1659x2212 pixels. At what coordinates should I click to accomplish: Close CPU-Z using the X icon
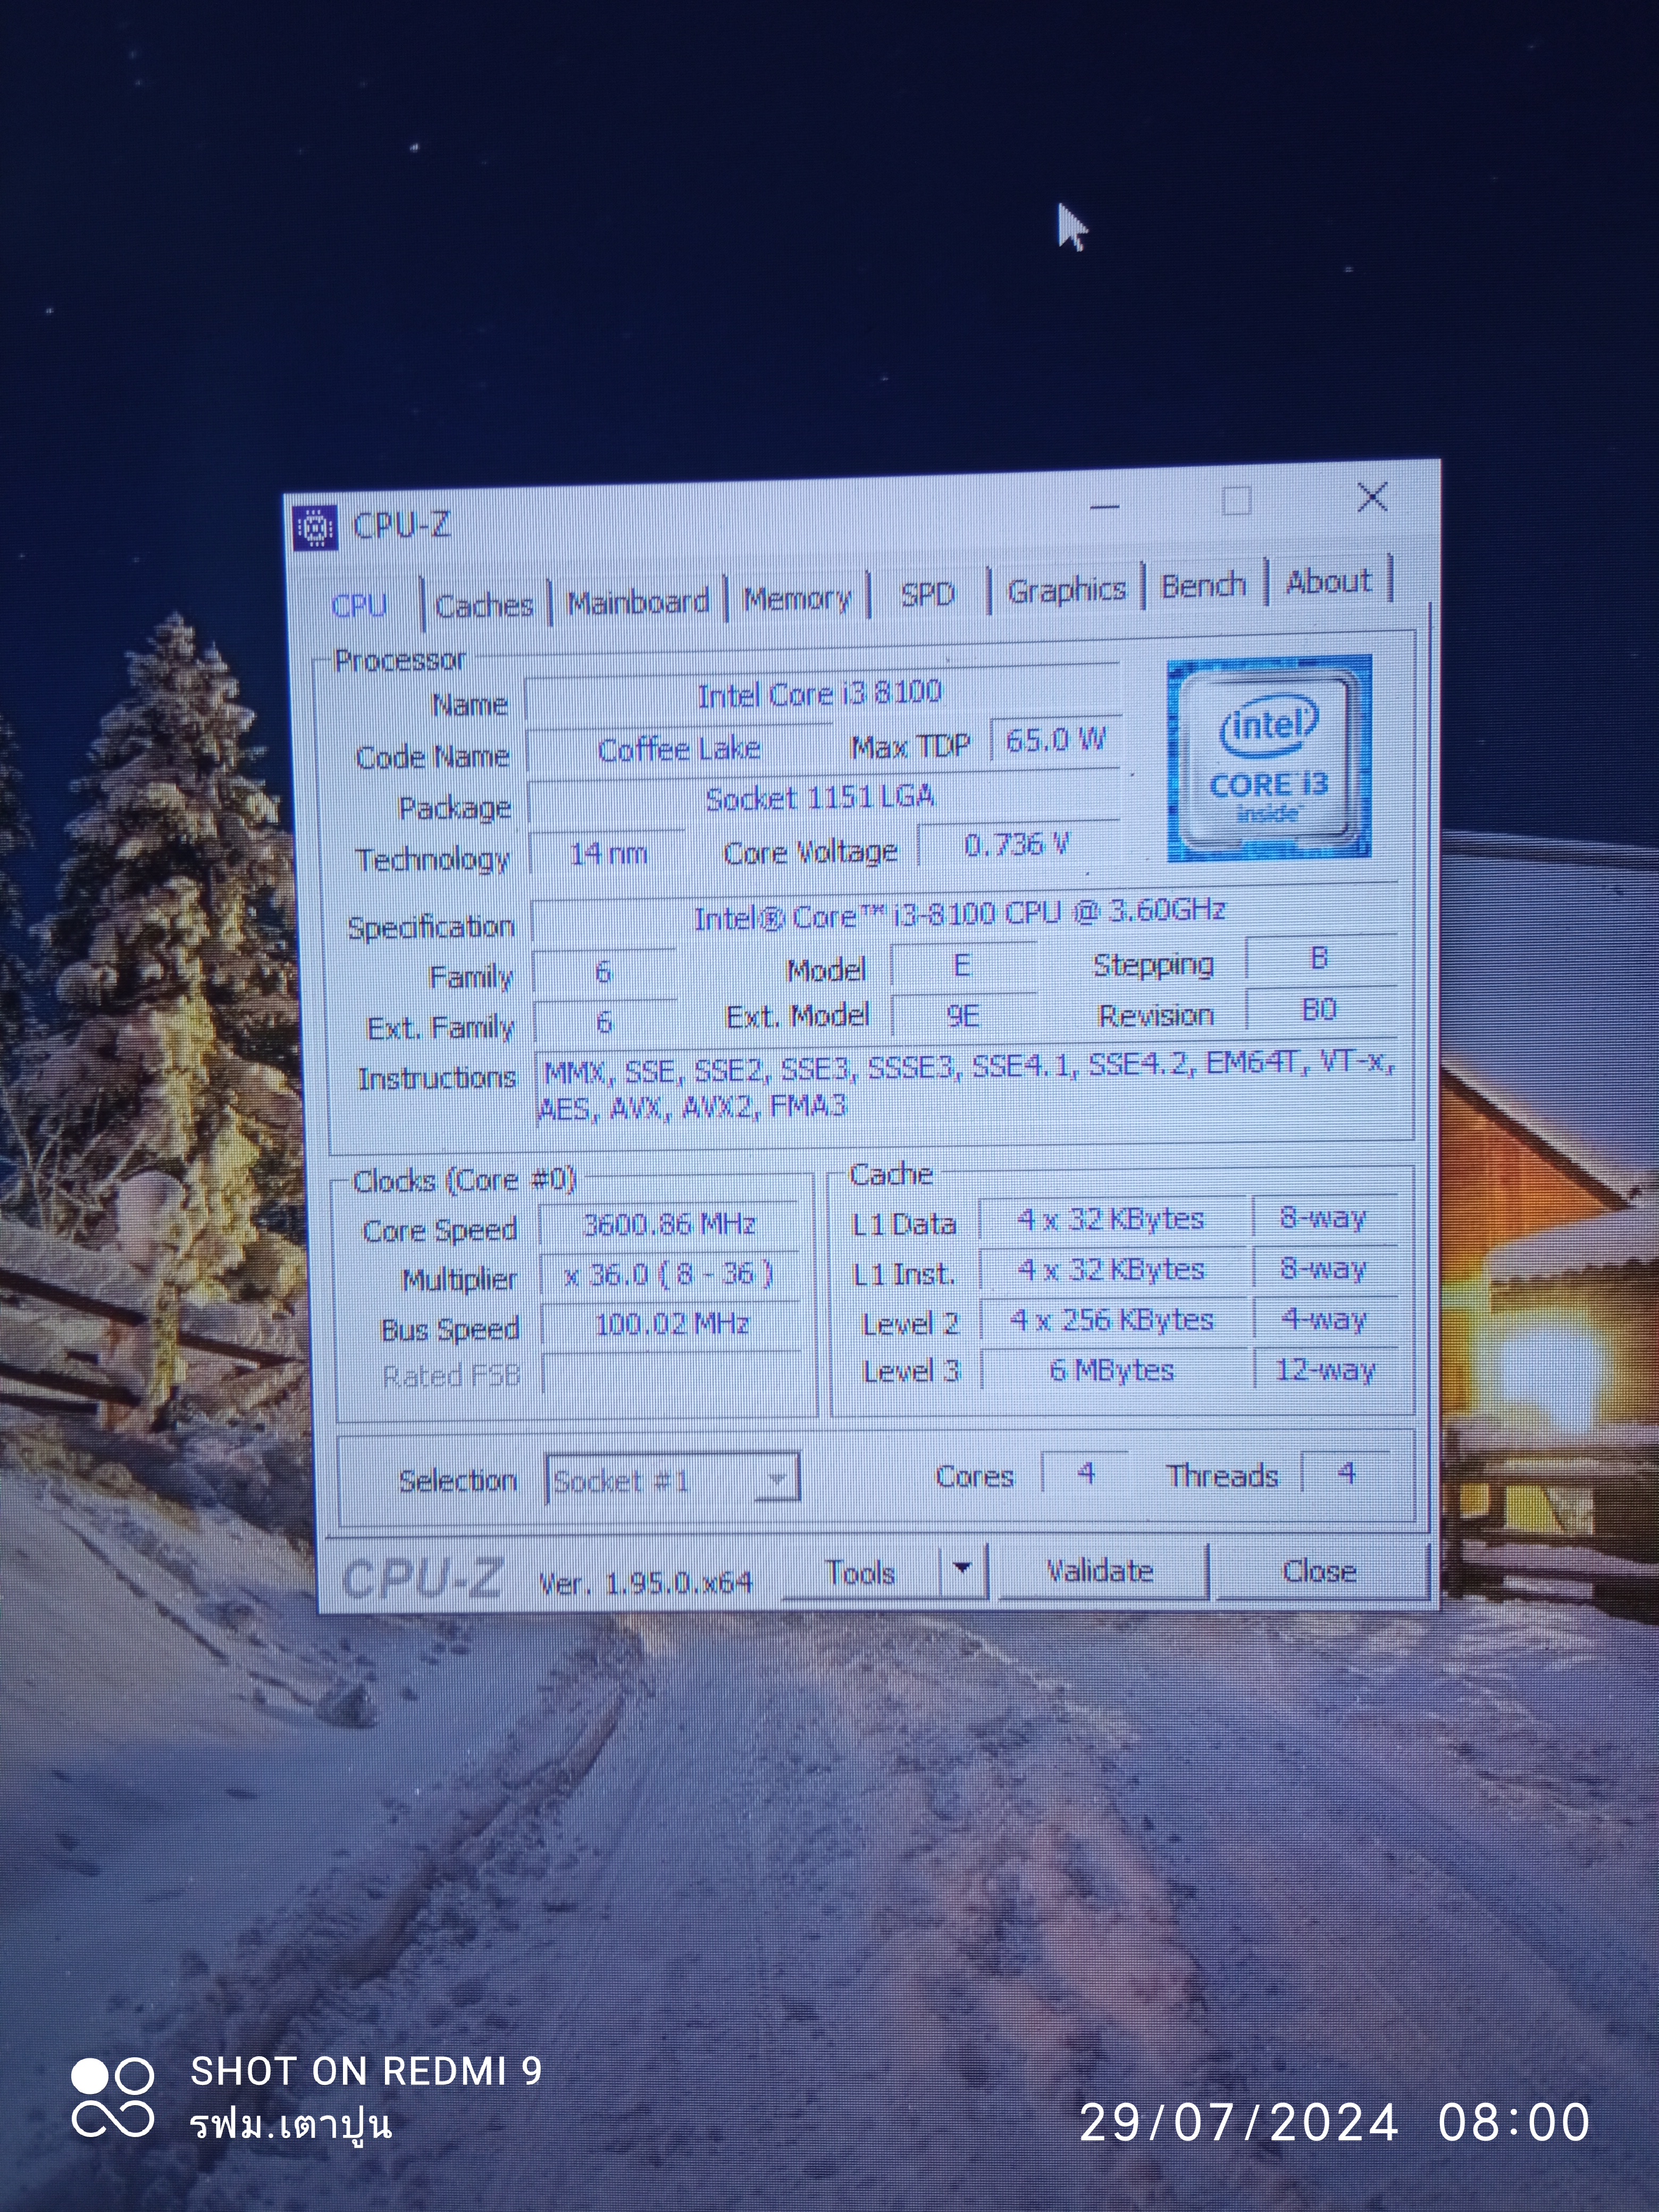click(x=1372, y=497)
